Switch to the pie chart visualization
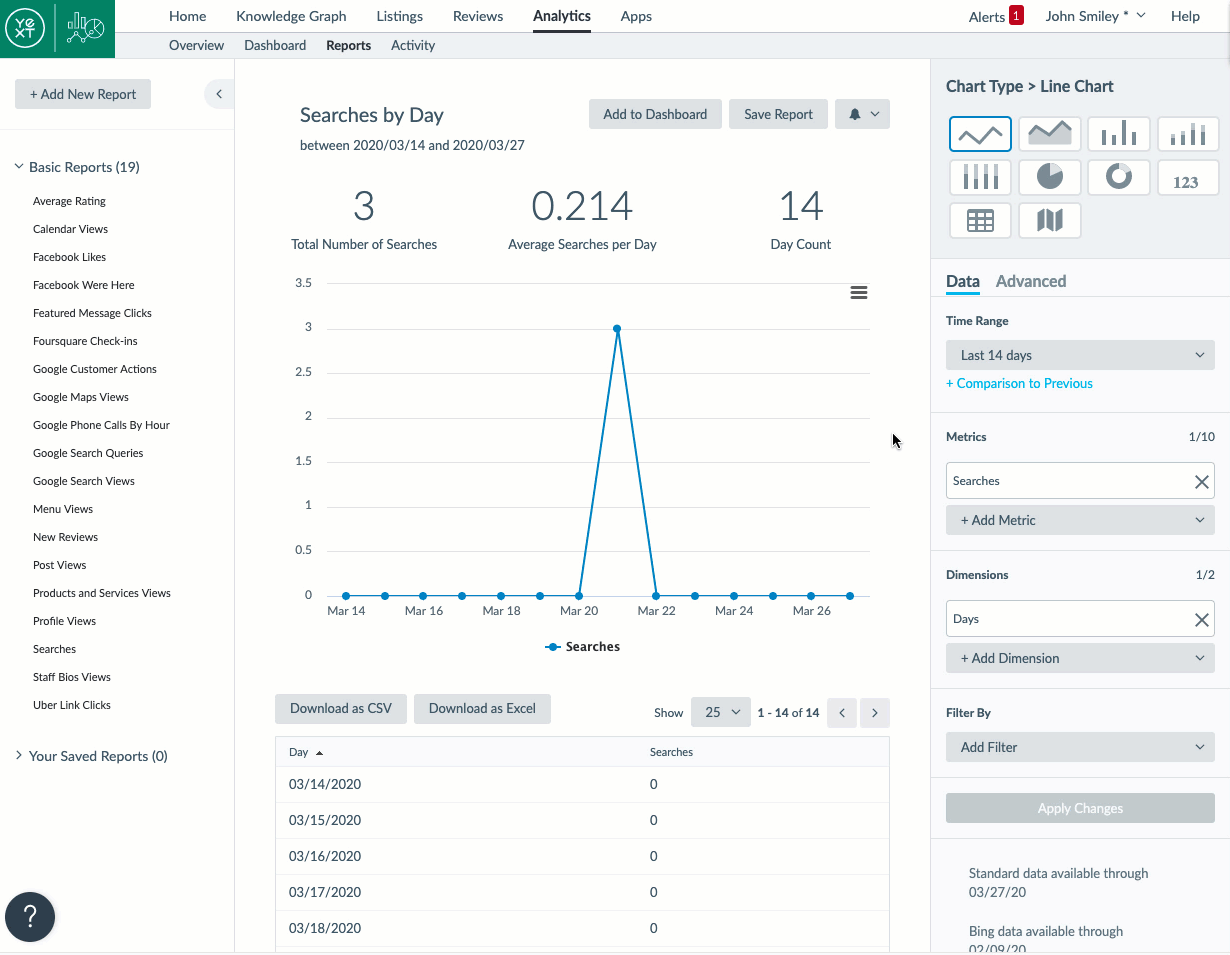The image size is (1230, 955). (x=1049, y=177)
